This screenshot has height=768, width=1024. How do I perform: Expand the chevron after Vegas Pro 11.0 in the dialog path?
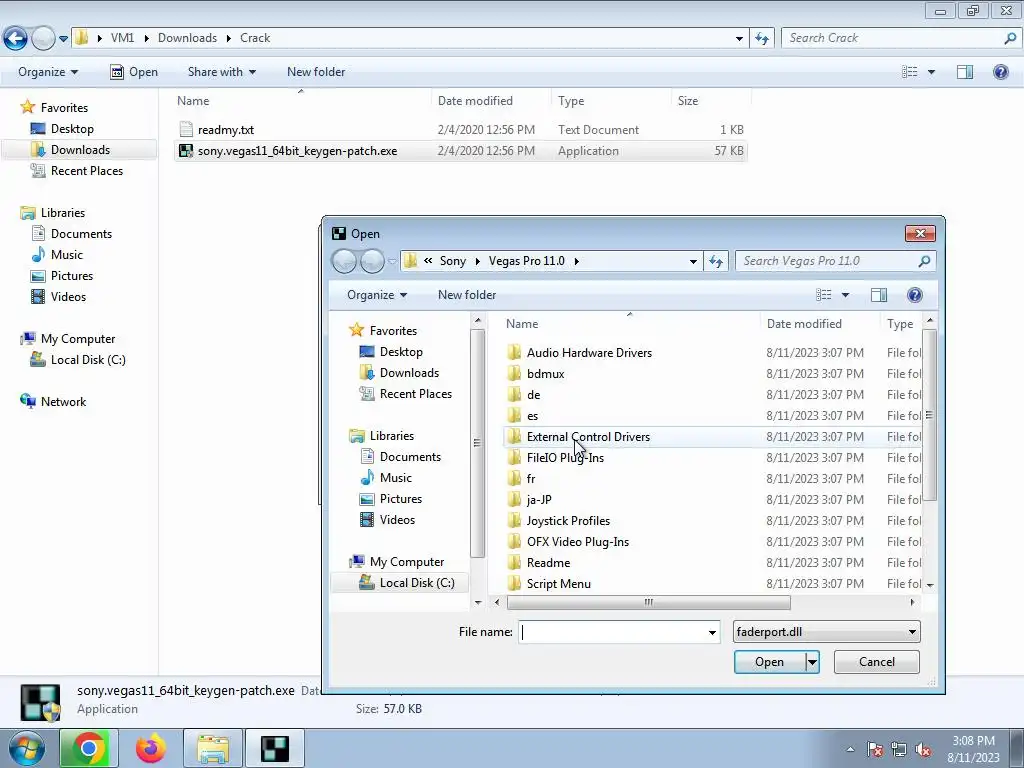577,261
